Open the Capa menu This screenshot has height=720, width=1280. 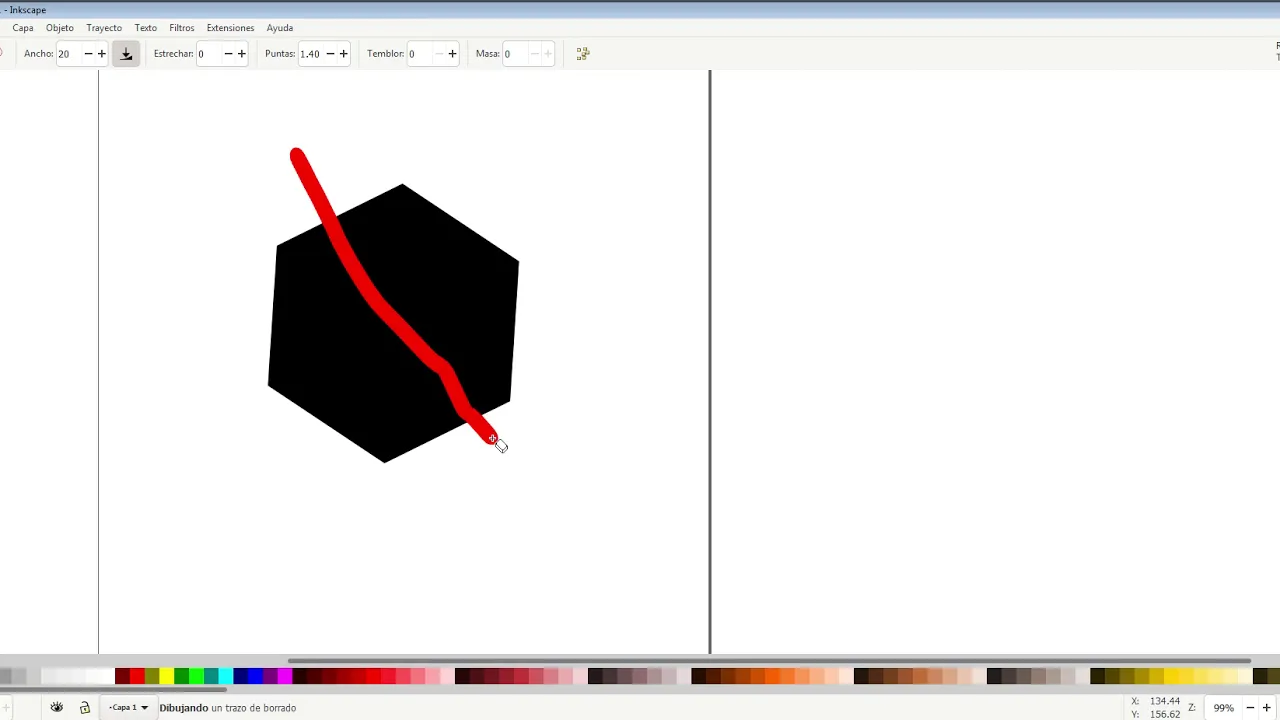(x=23, y=28)
